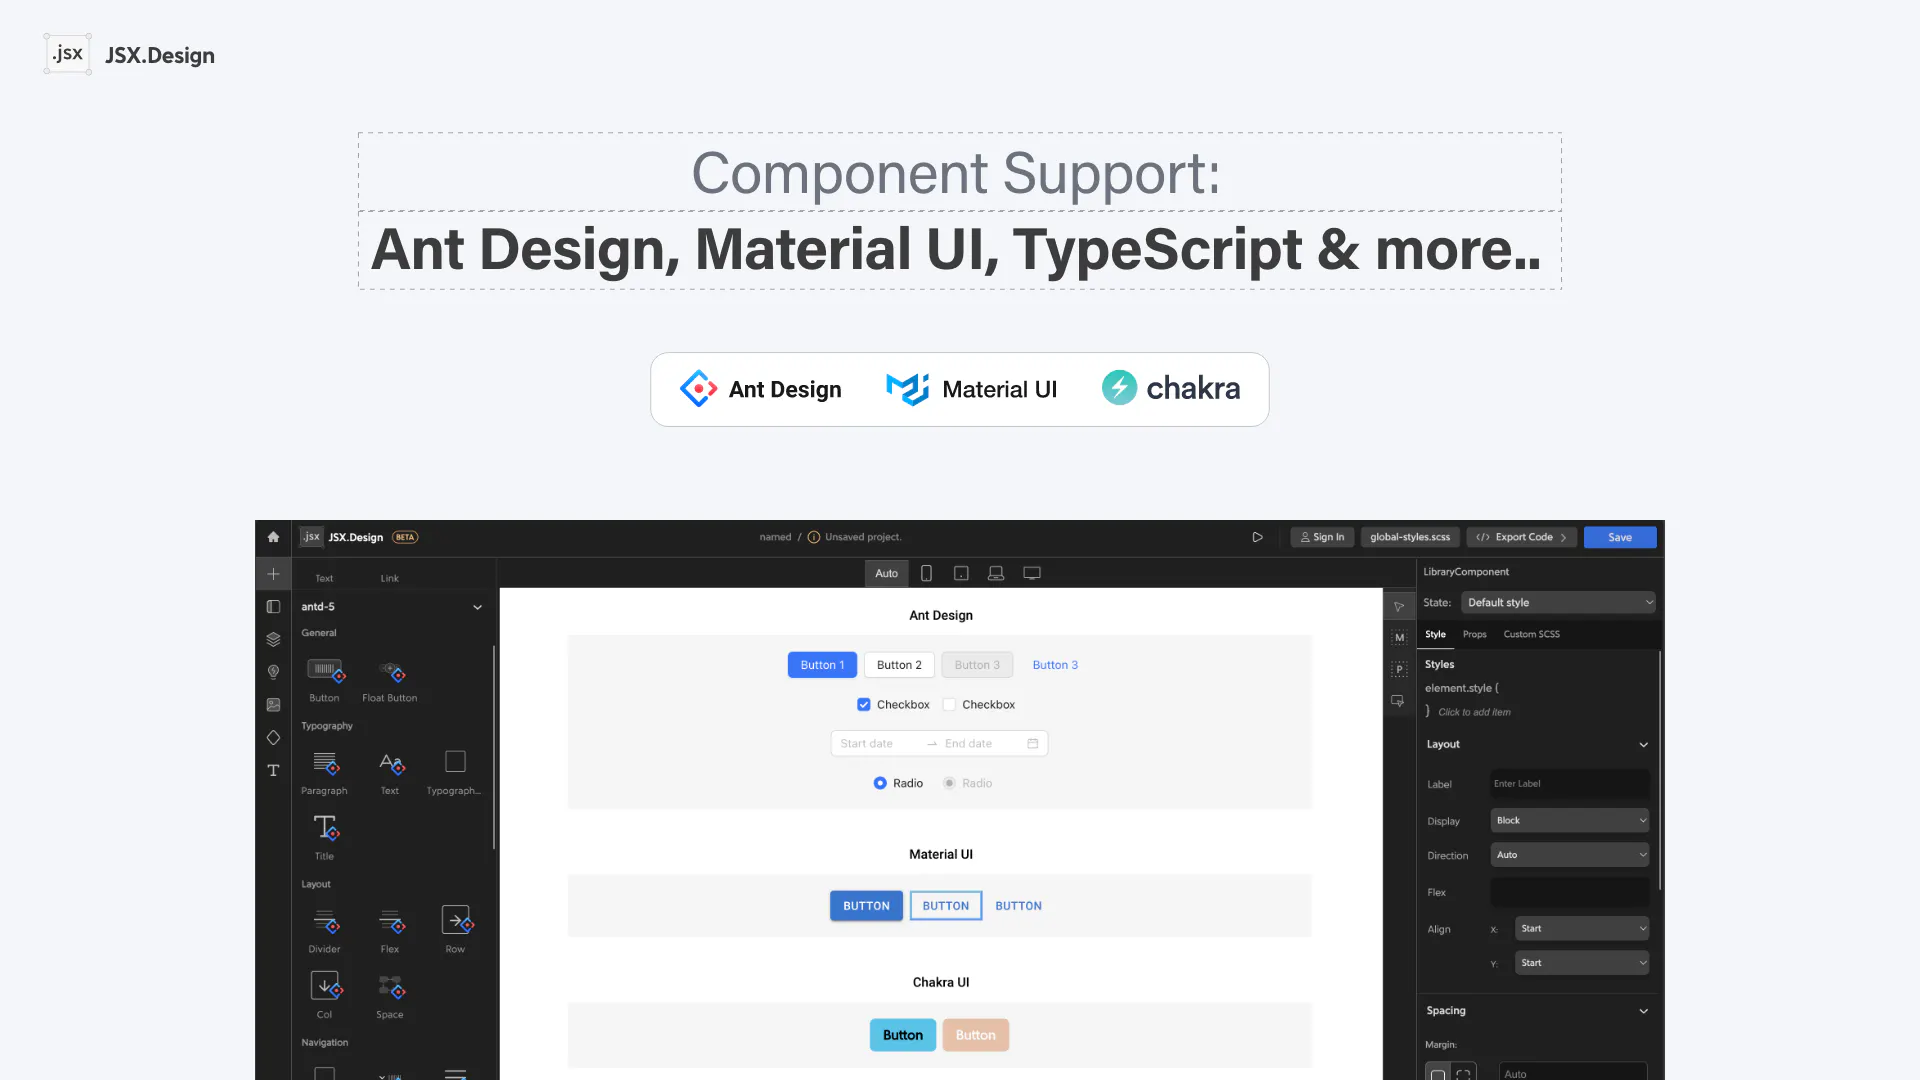This screenshot has width=1920, height=1080.
Task: Open the Display Block dropdown
Action: pyautogui.click(x=1569, y=821)
